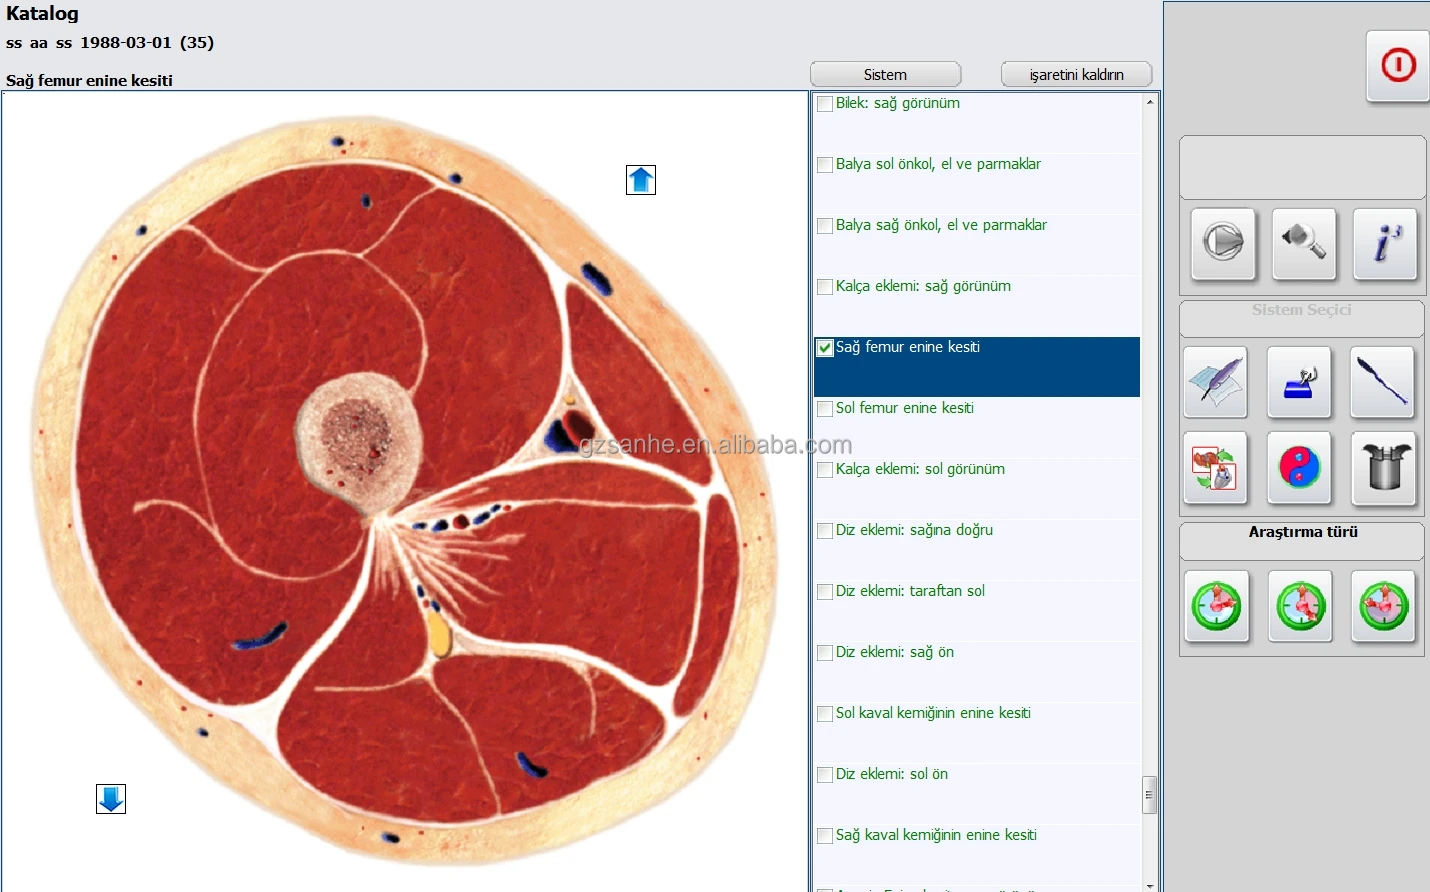Open the i³ information tool

pos(1385,244)
